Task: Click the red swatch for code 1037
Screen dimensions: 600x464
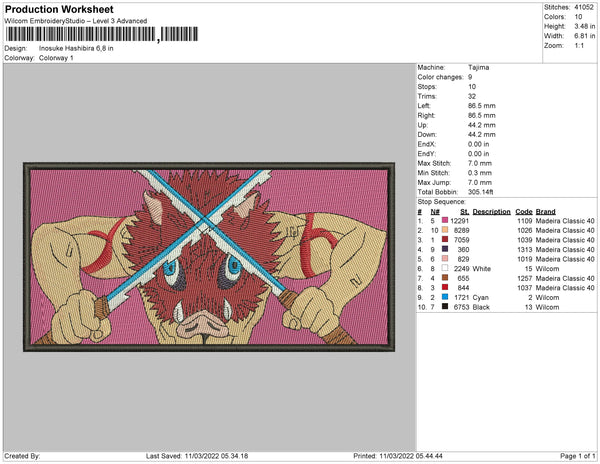Action: pyautogui.click(x=445, y=287)
